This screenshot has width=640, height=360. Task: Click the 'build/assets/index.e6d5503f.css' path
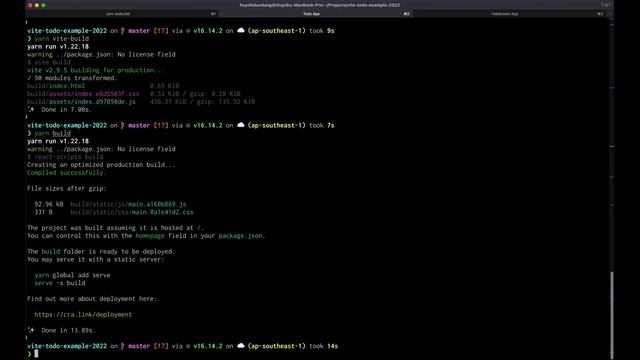83,94
